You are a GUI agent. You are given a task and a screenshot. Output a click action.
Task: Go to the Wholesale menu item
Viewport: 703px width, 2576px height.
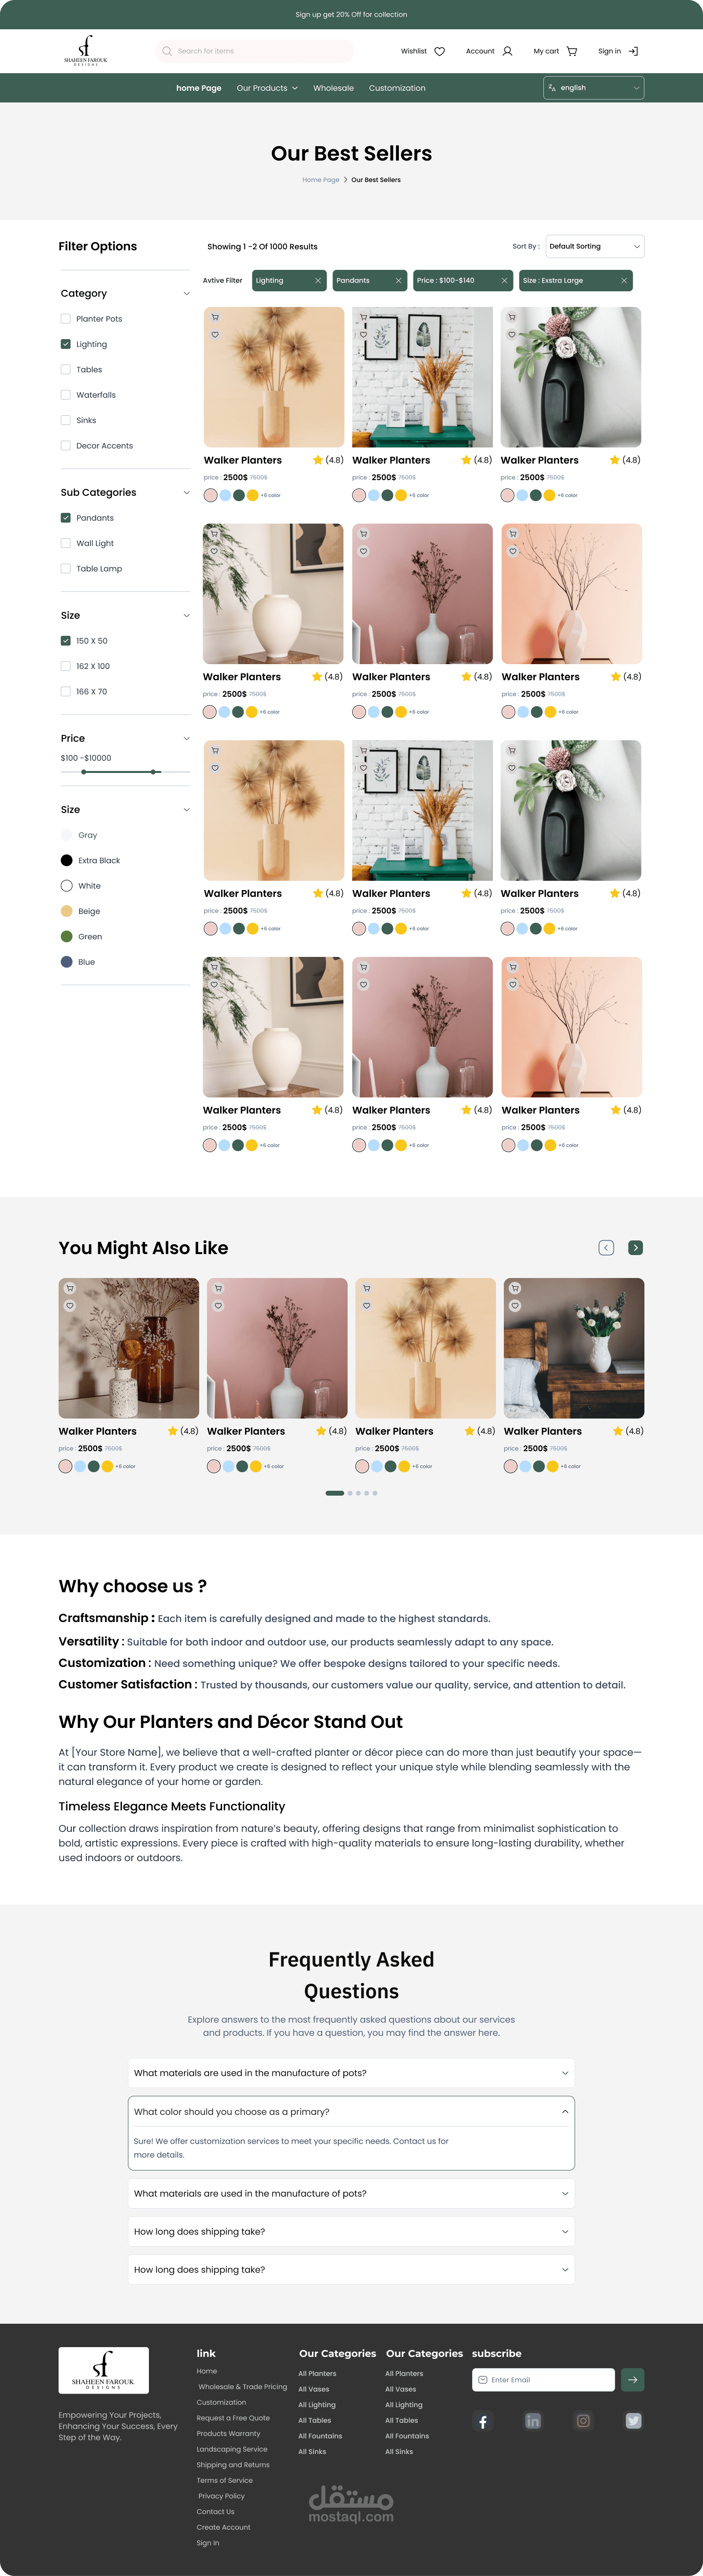pyautogui.click(x=333, y=88)
